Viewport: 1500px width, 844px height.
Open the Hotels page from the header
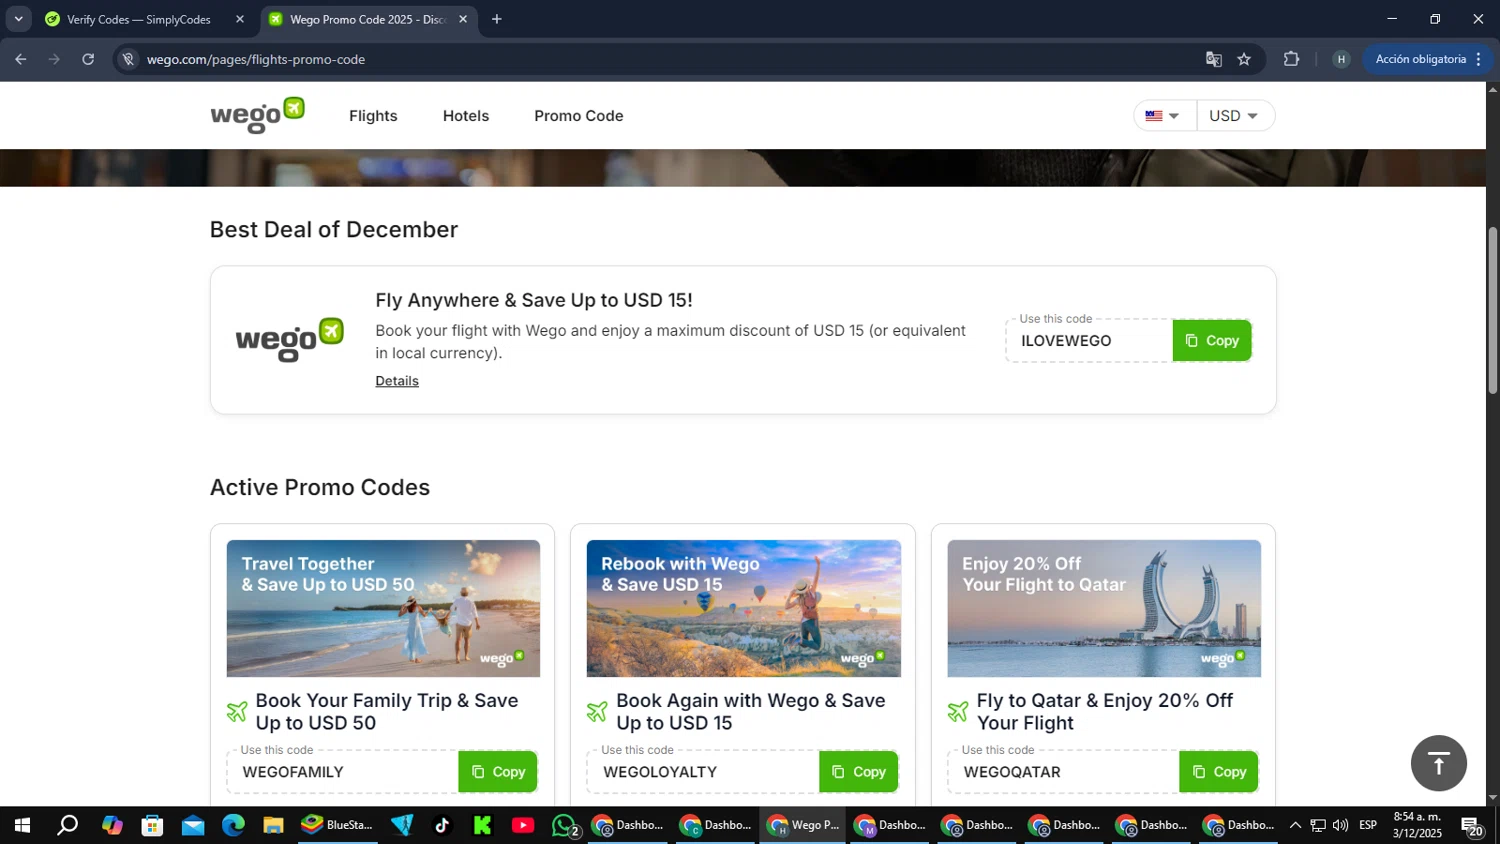[x=466, y=116]
